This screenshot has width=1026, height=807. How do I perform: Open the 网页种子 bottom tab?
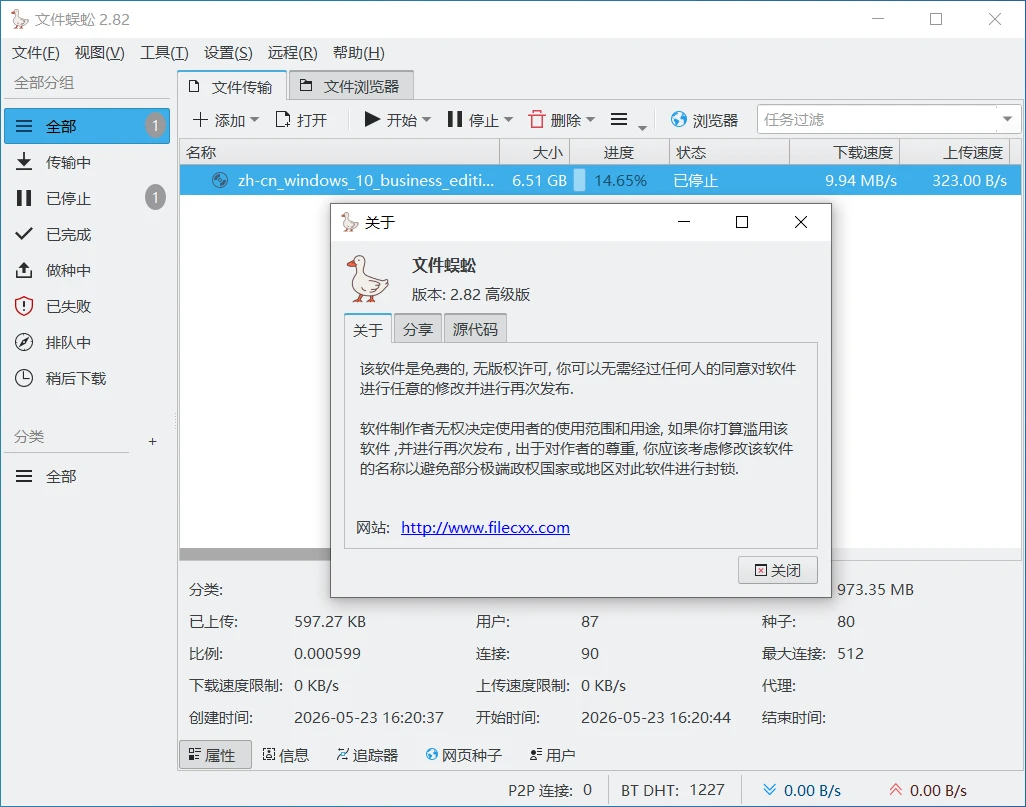pyautogui.click(x=463, y=755)
